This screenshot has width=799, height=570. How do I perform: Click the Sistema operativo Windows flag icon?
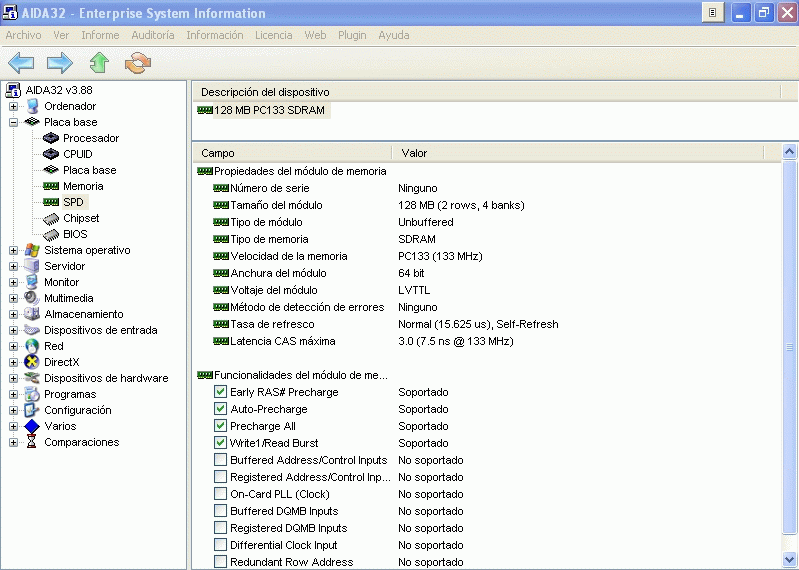[32, 250]
